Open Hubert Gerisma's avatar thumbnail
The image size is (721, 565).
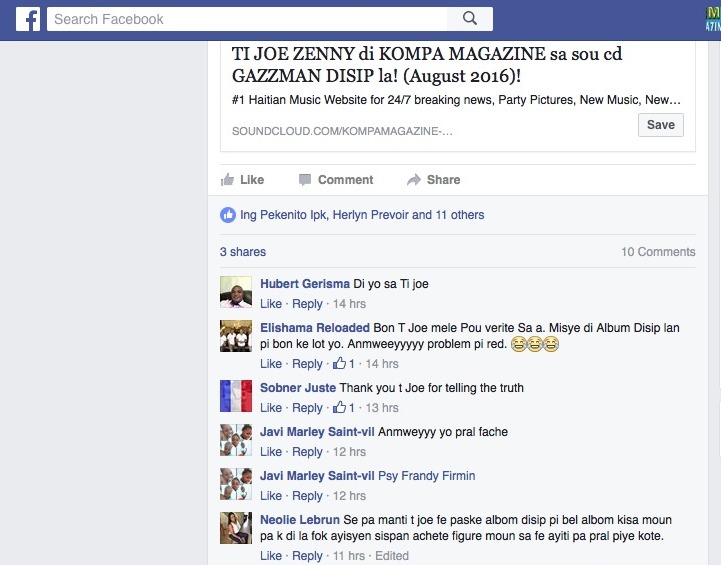236,292
